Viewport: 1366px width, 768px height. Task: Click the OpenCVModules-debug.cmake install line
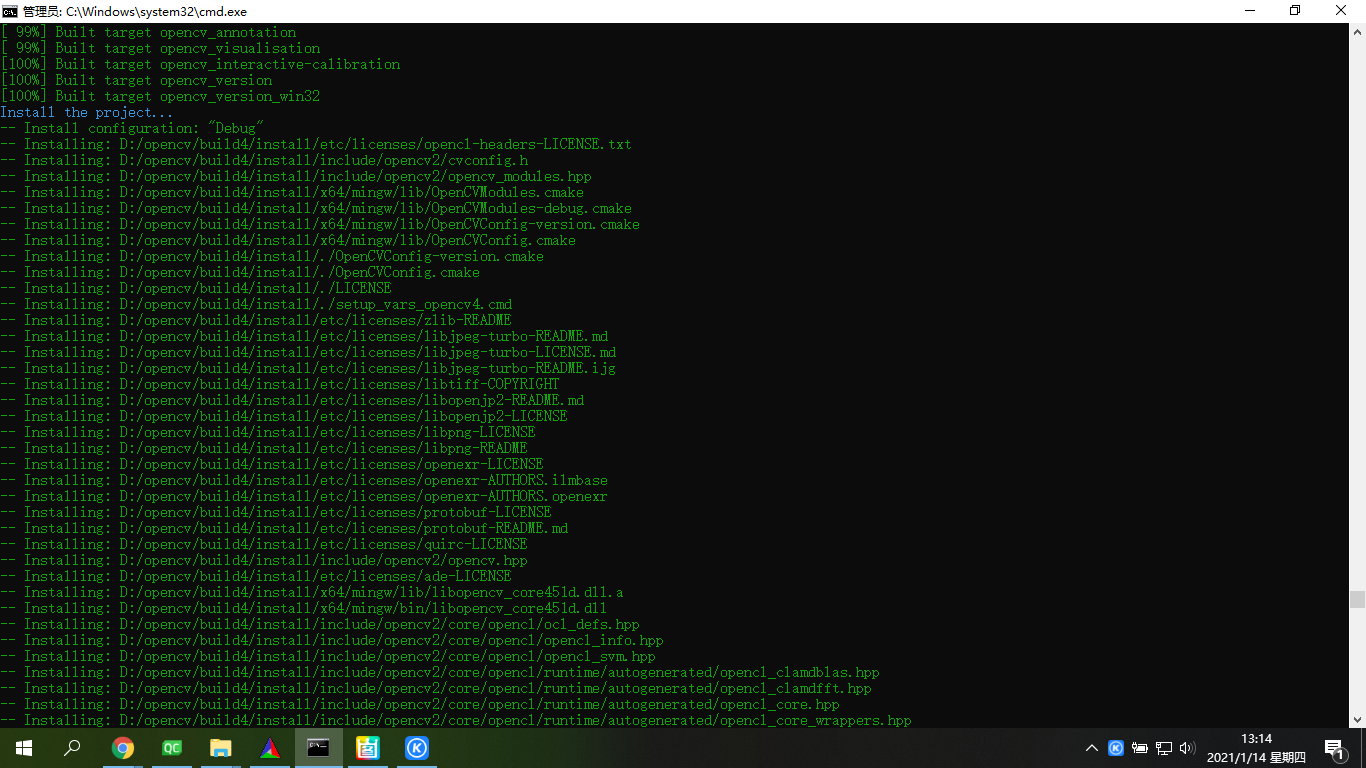point(316,208)
